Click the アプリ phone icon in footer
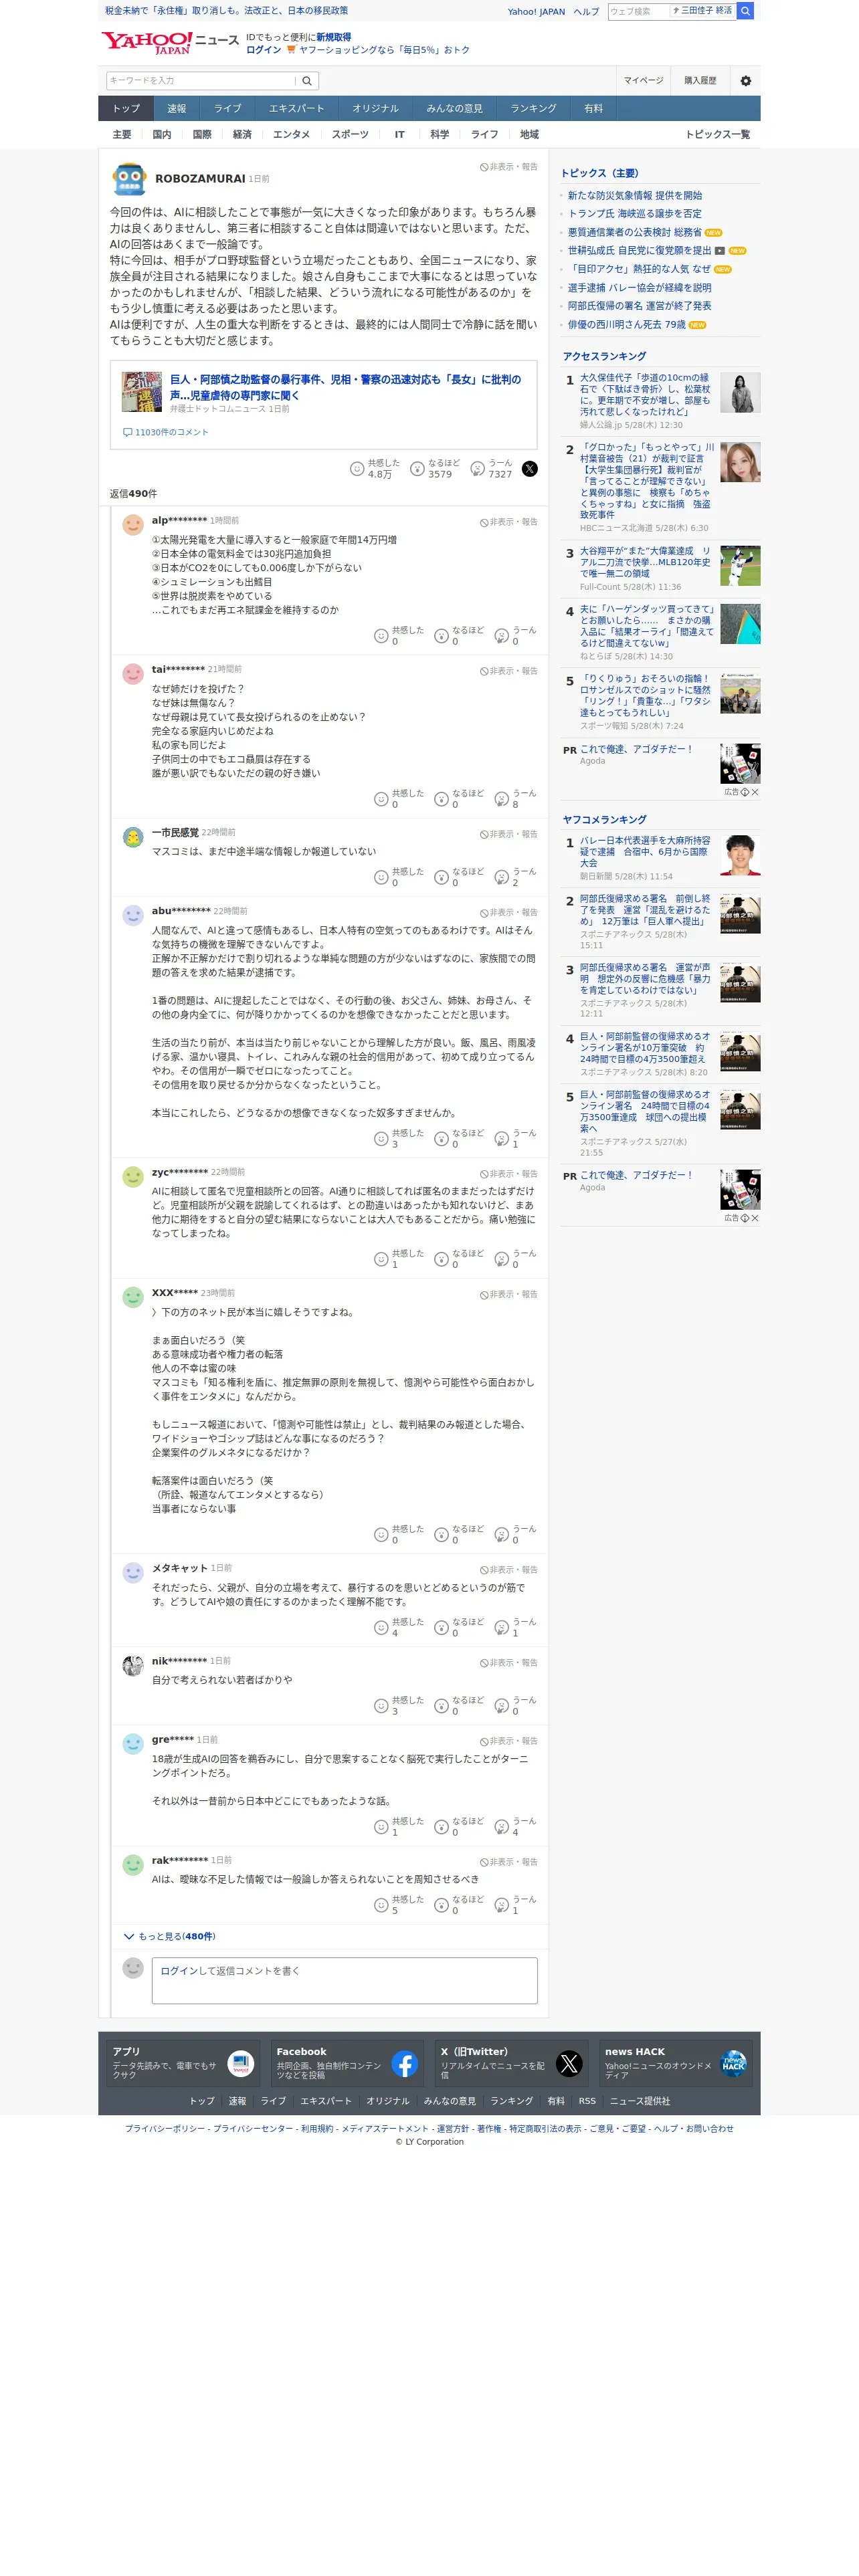Screen dimensions: 859x2576 point(240,2064)
